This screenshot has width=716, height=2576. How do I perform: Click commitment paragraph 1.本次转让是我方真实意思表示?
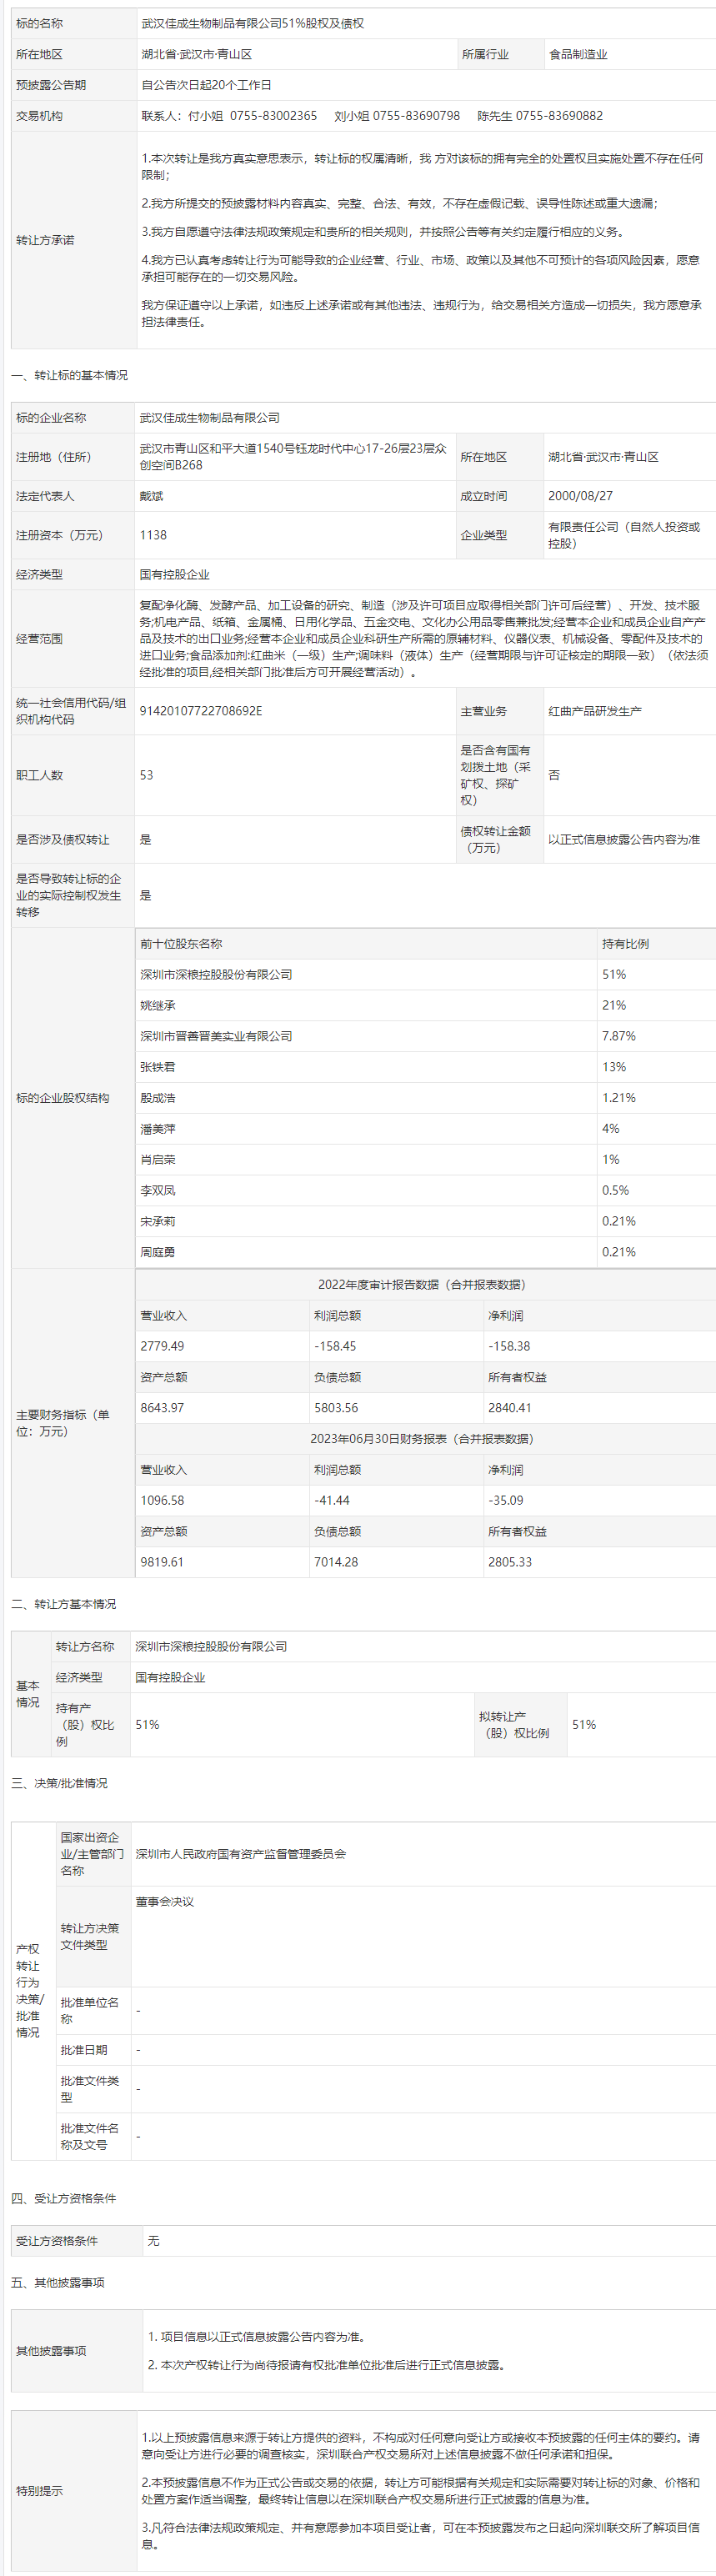[x=422, y=166]
